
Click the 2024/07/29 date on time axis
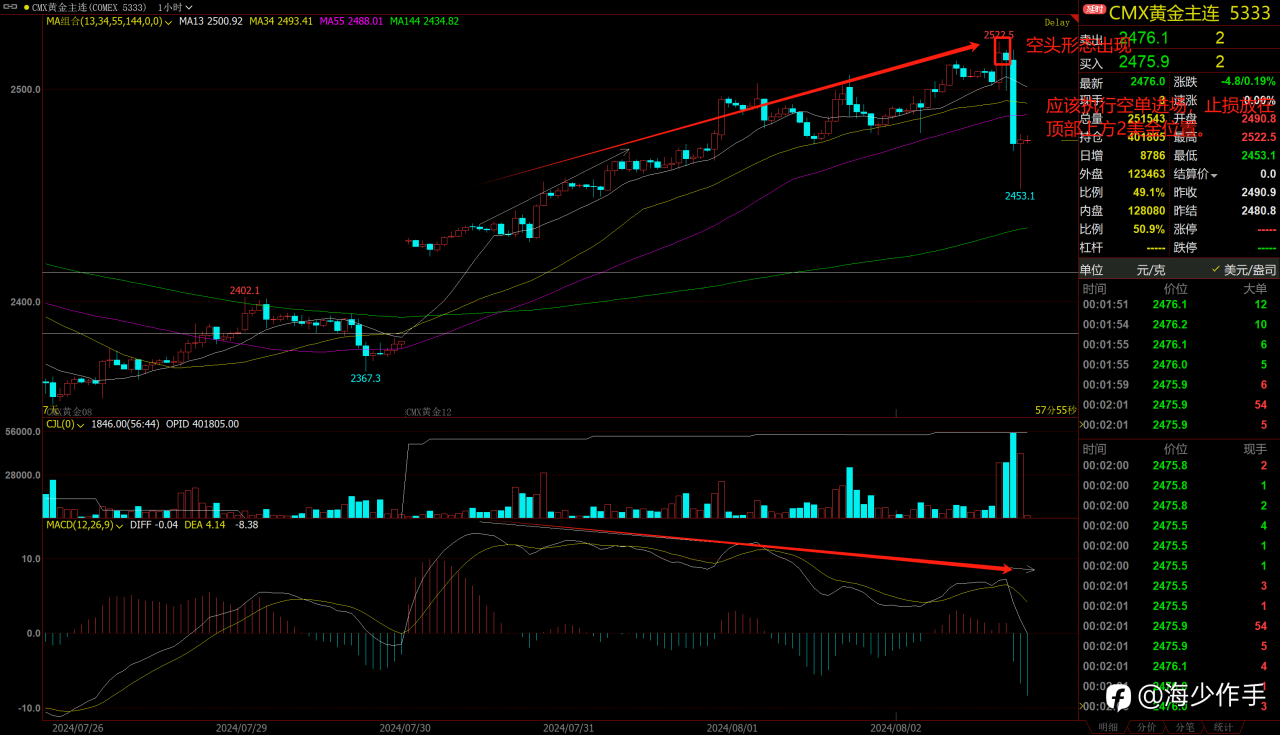coord(241,728)
